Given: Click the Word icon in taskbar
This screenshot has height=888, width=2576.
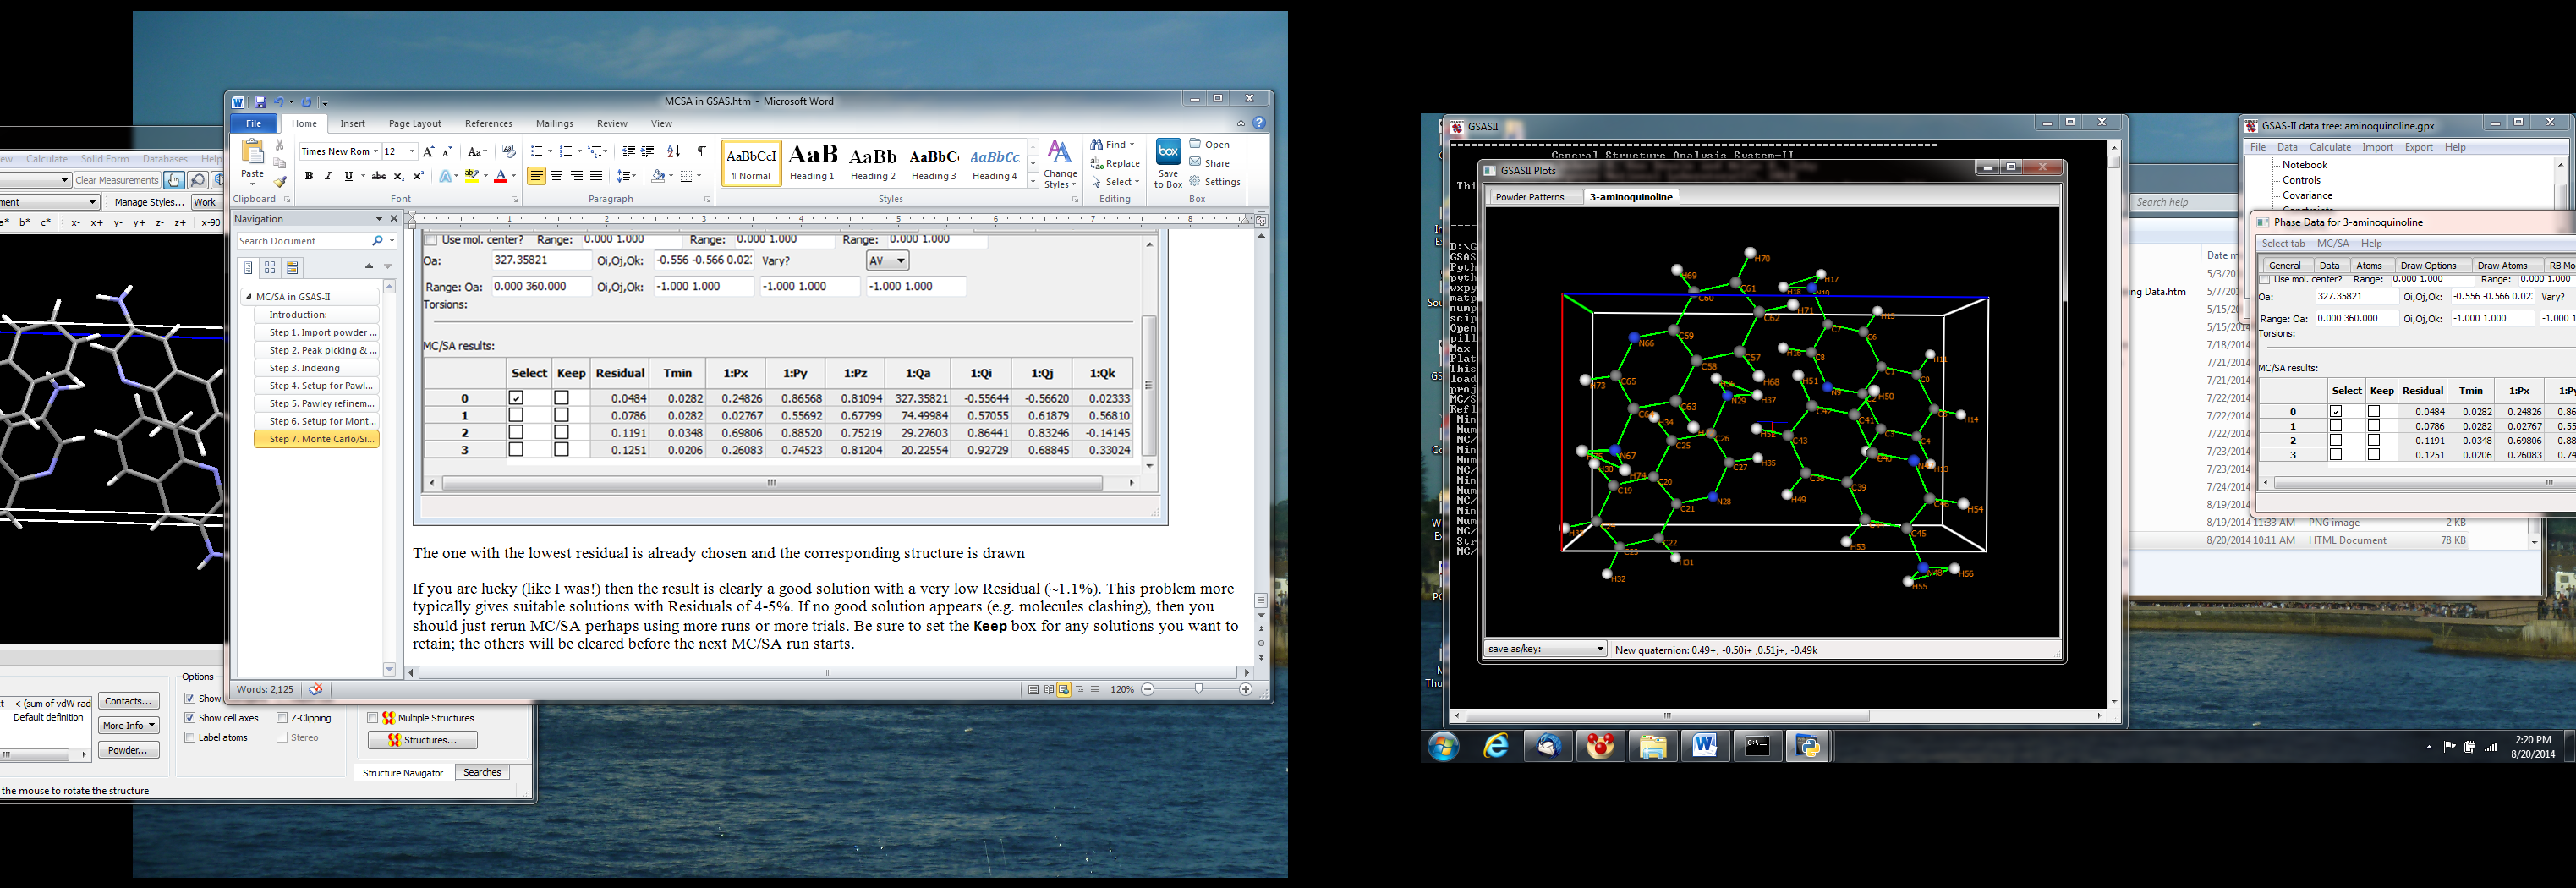Looking at the screenshot, I should pyautogui.click(x=1705, y=746).
